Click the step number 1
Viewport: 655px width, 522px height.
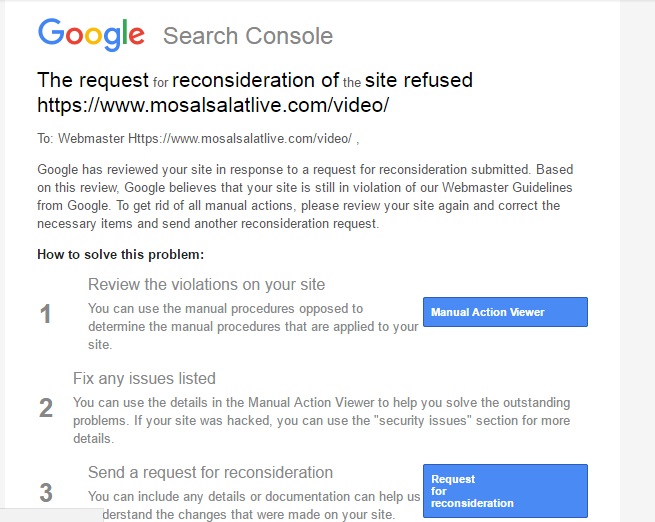[46, 315]
